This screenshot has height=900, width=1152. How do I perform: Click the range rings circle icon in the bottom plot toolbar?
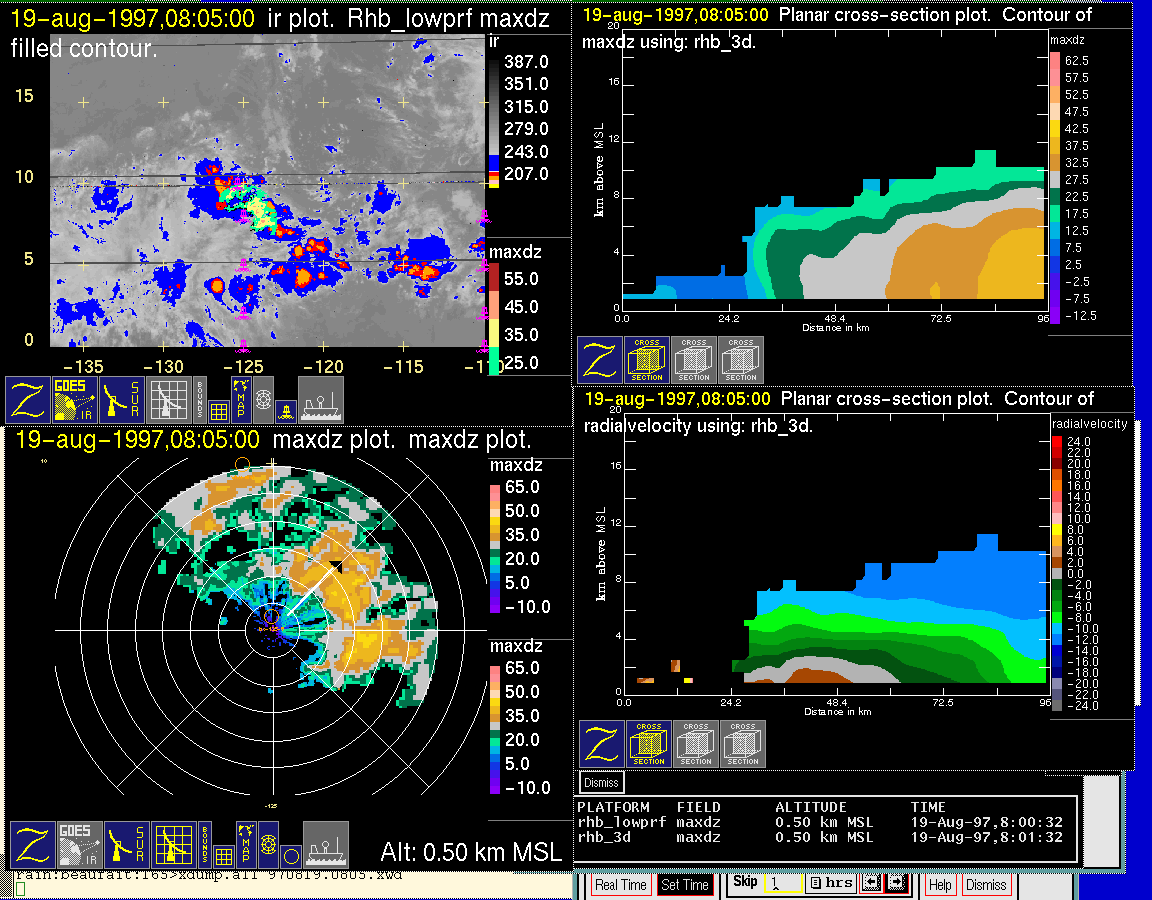[x=289, y=856]
